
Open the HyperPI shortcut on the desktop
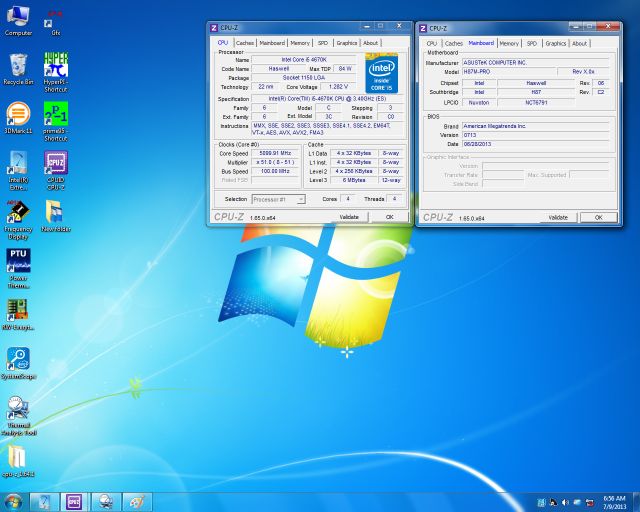(x=56, y=66)
